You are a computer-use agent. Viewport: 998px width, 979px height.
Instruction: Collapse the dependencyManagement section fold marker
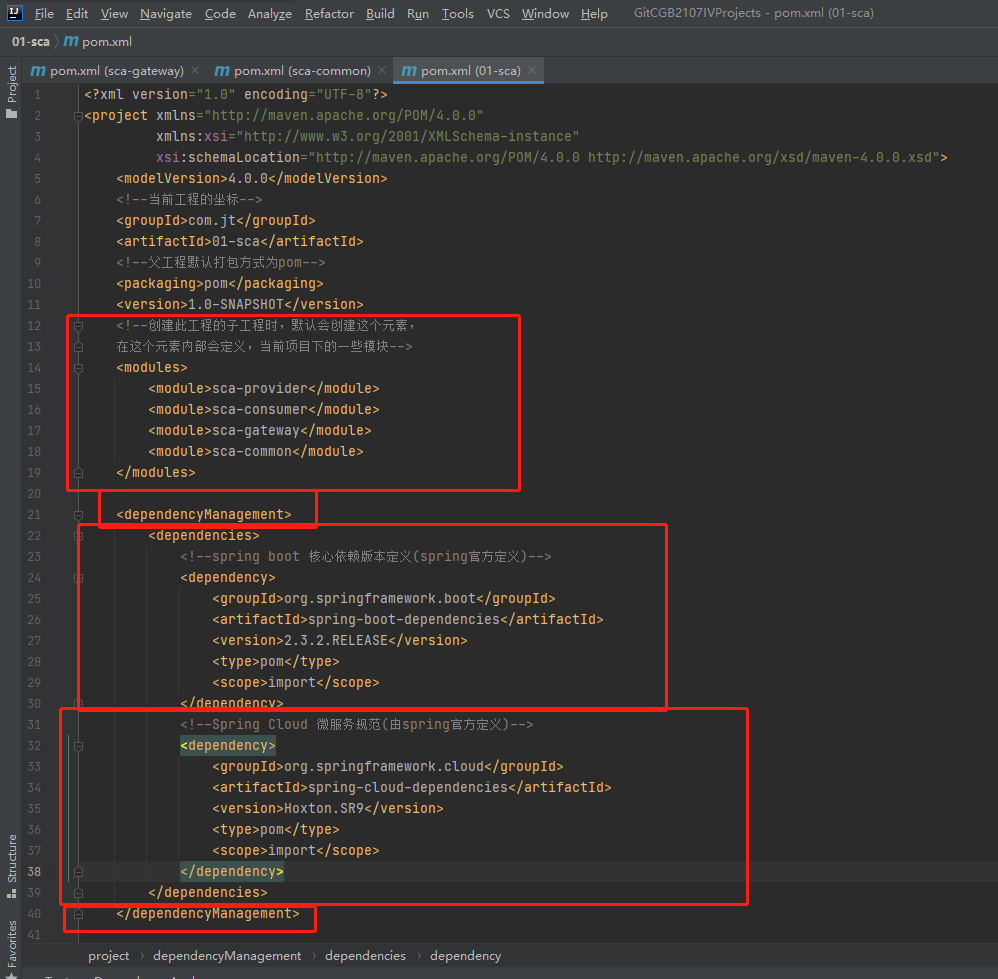click(x=76, y=514)
